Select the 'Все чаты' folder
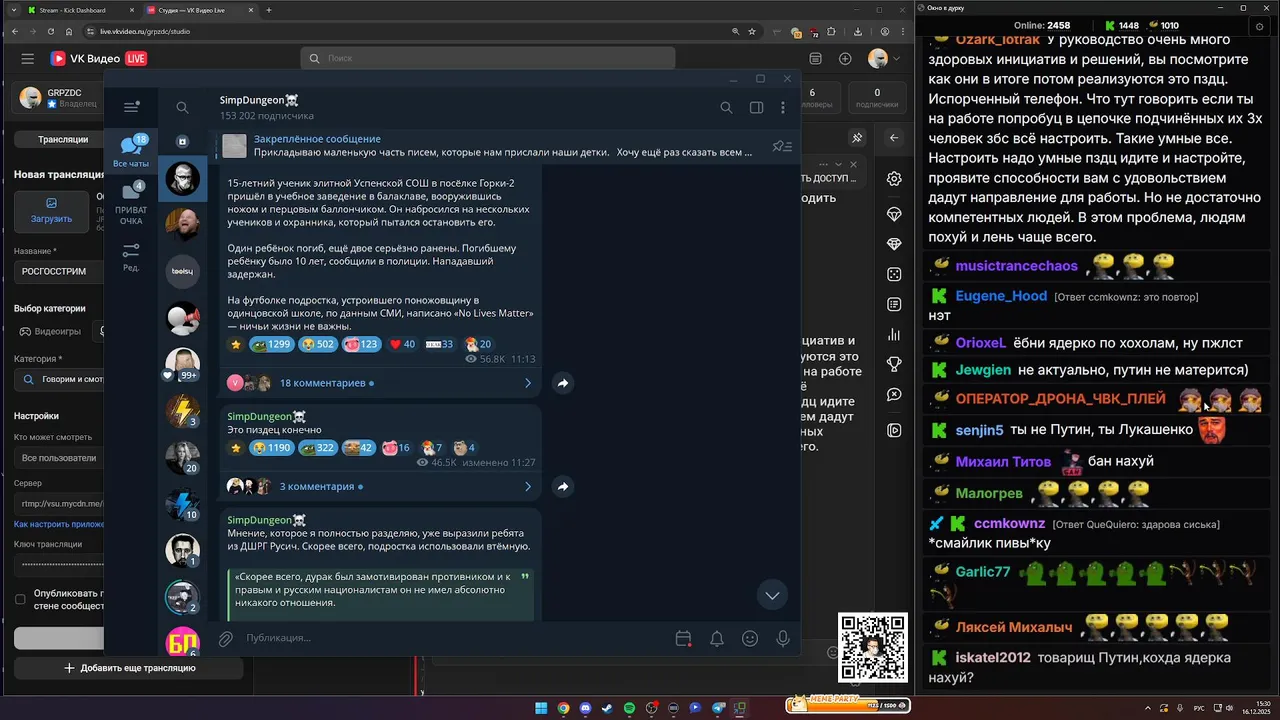 coord(131,152)
